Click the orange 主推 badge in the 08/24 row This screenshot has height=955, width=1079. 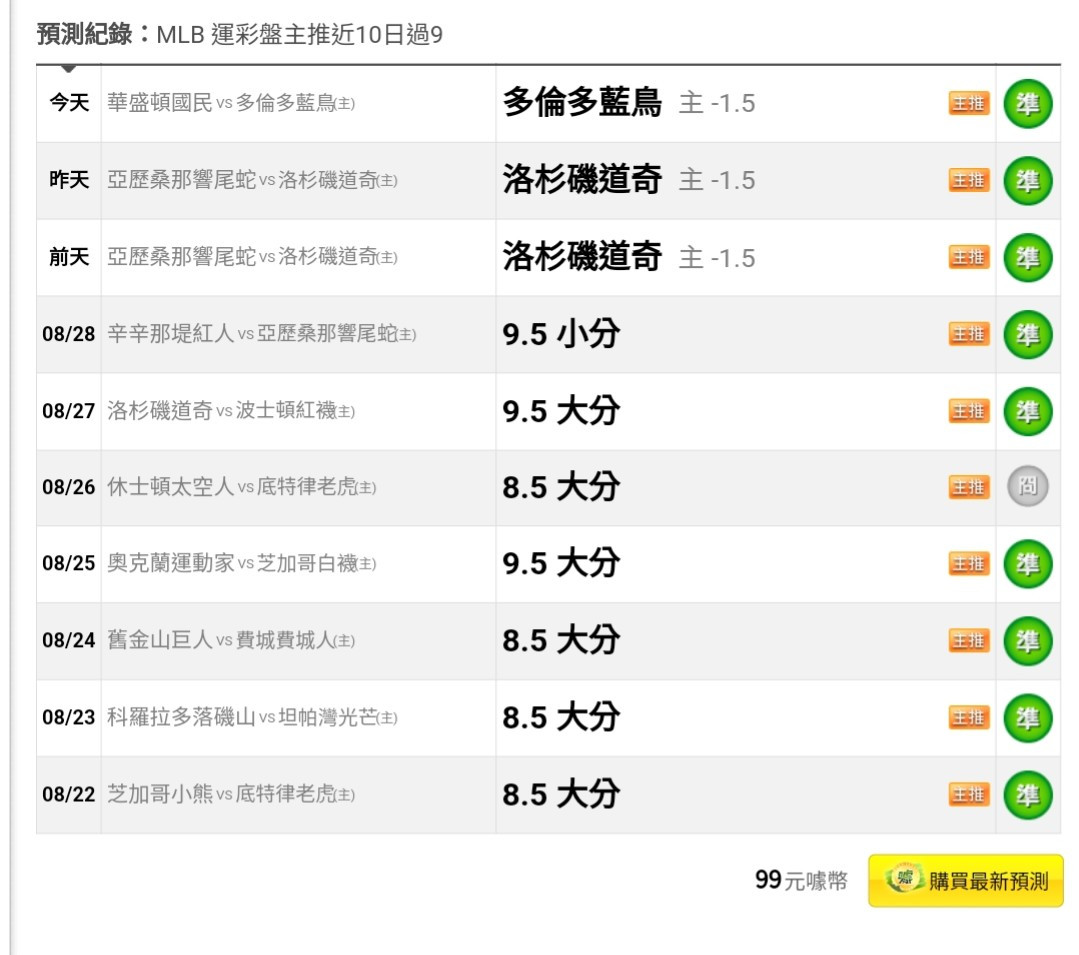coord(969,641)
